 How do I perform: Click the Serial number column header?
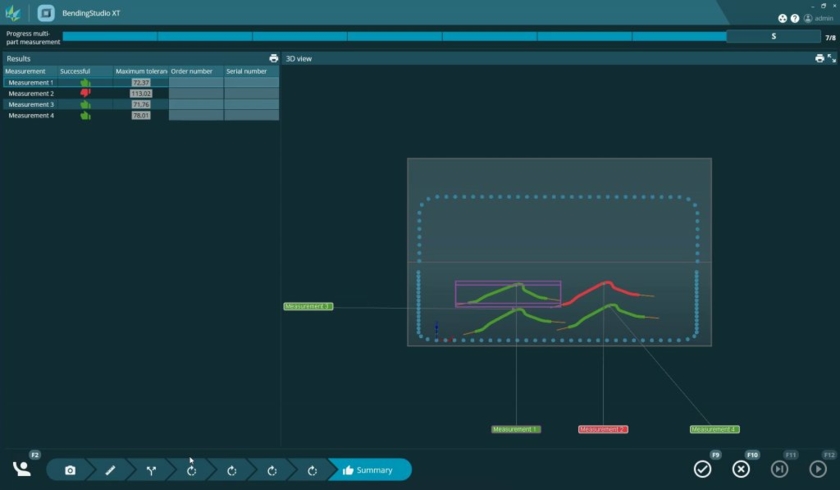252,71
